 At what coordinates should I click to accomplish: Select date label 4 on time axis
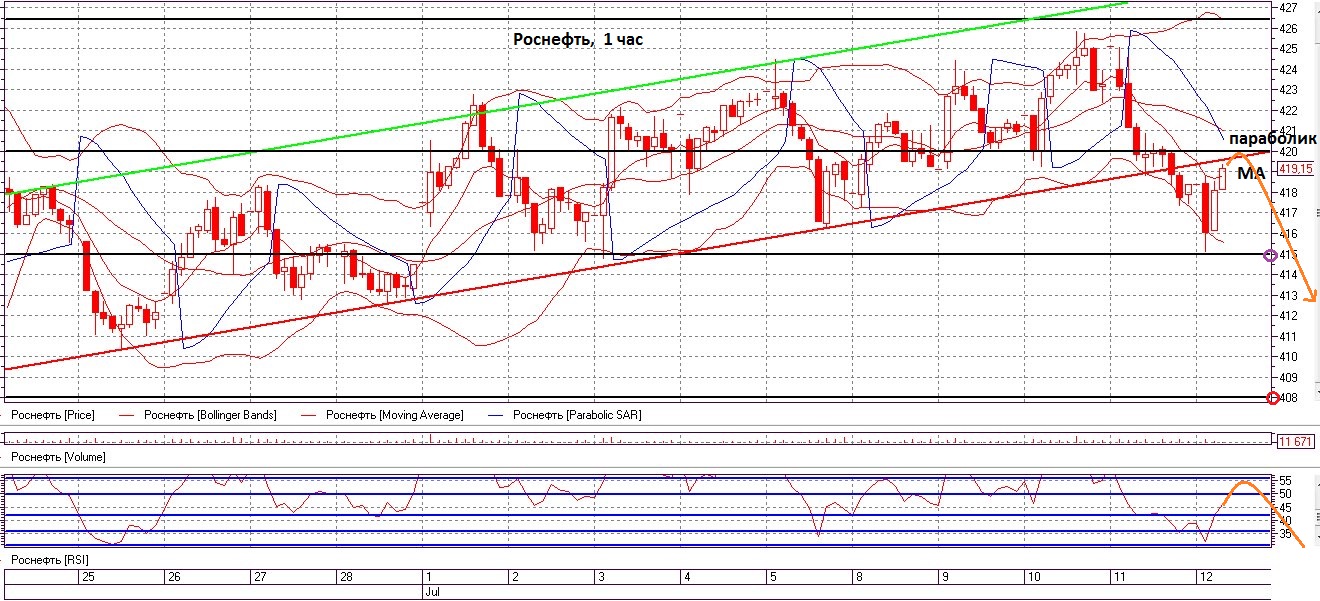pos(686,578)
